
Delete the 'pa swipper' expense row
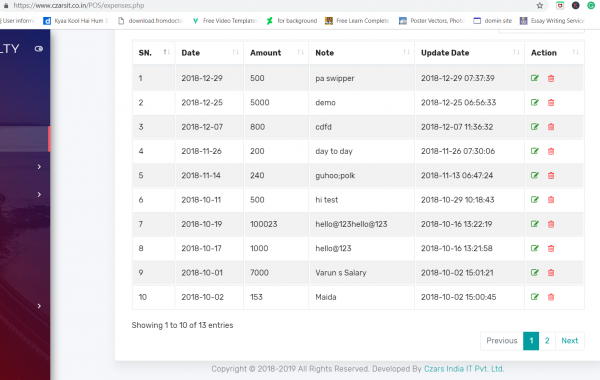coord(551,78)
